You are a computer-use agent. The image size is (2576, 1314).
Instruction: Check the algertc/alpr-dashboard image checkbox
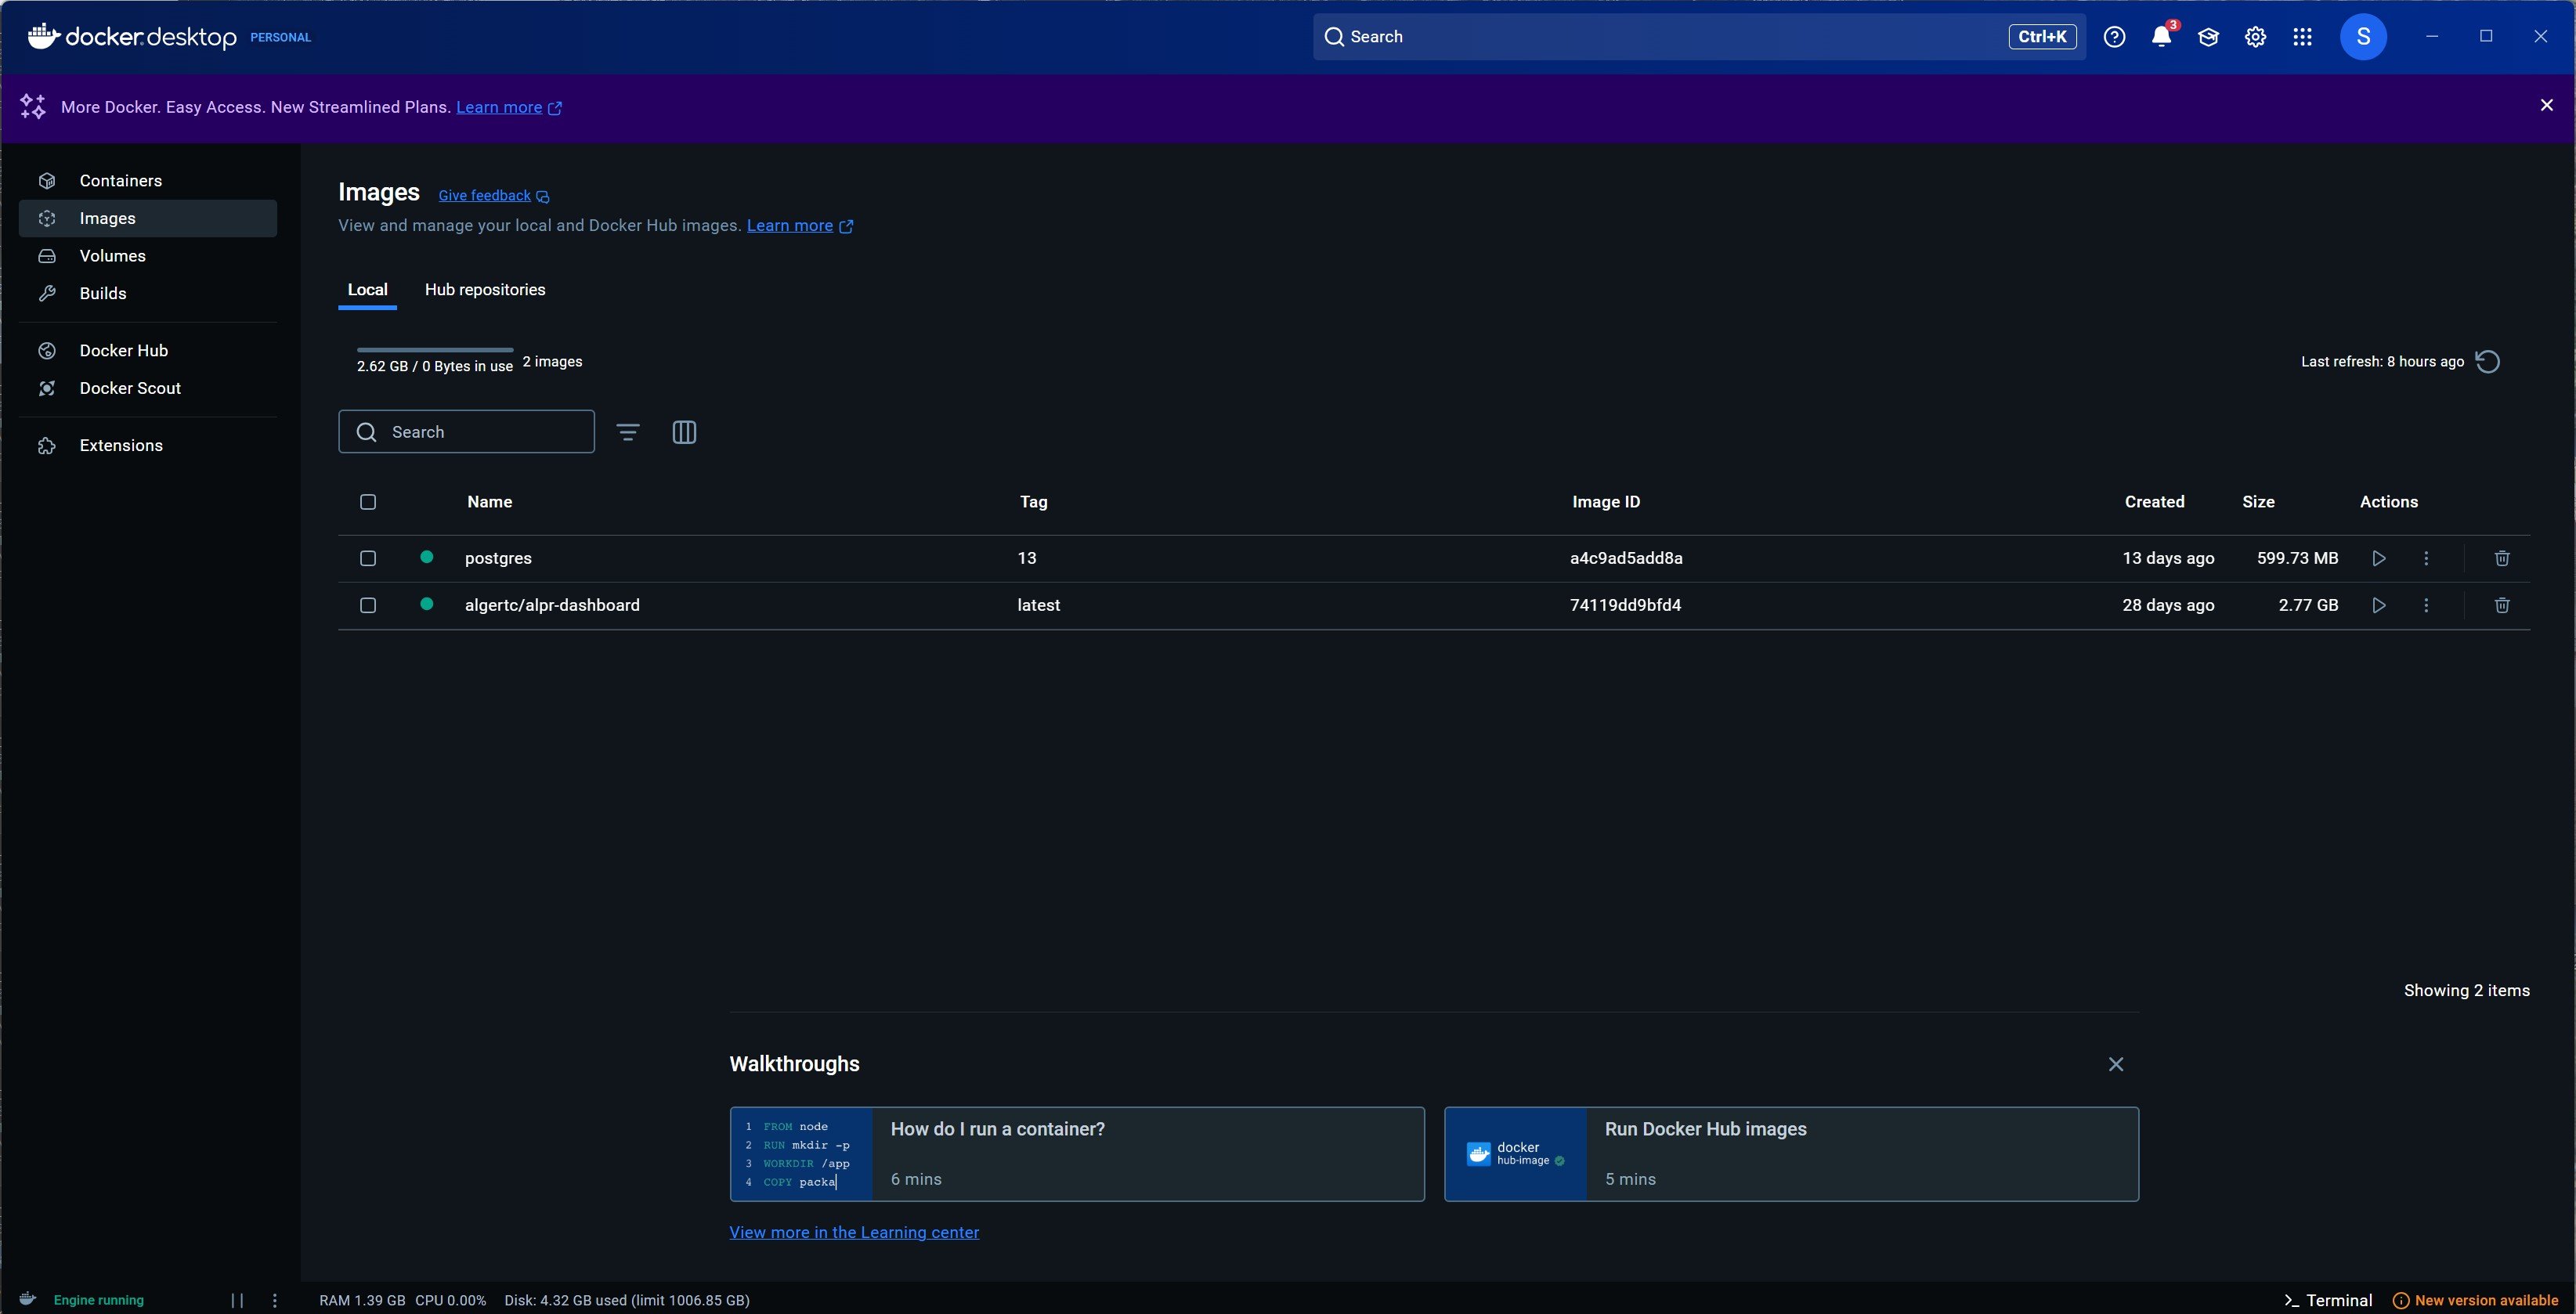point(368,605)
